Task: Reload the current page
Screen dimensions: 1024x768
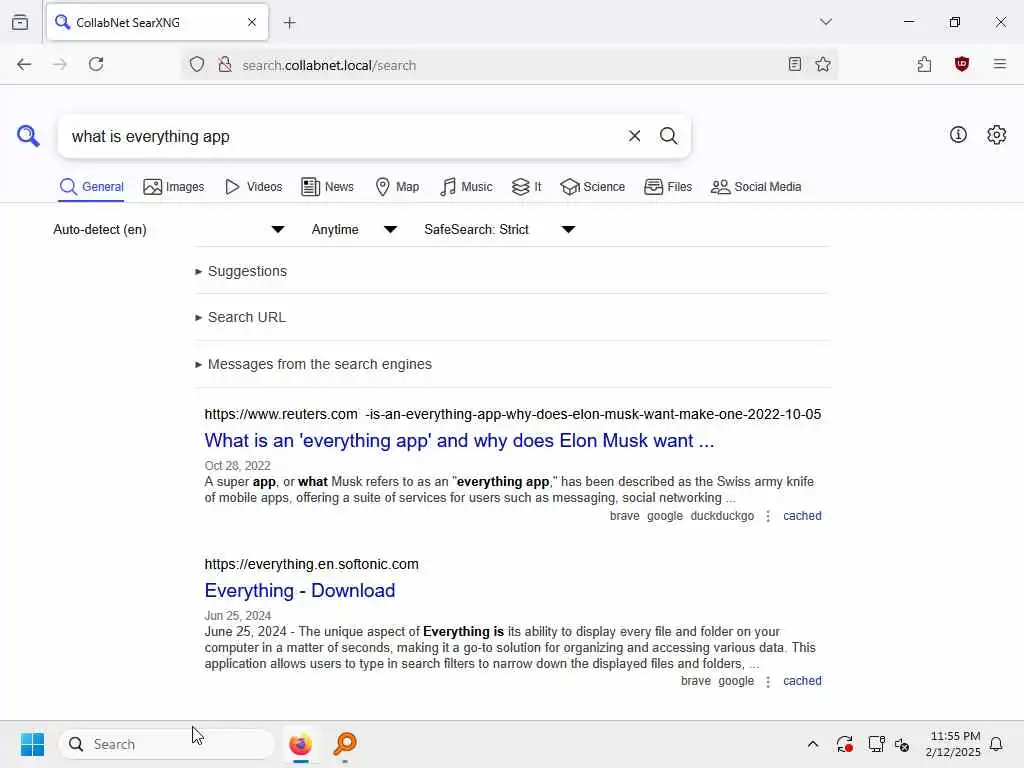Action: pyautogui.click(x=96, y=64)
